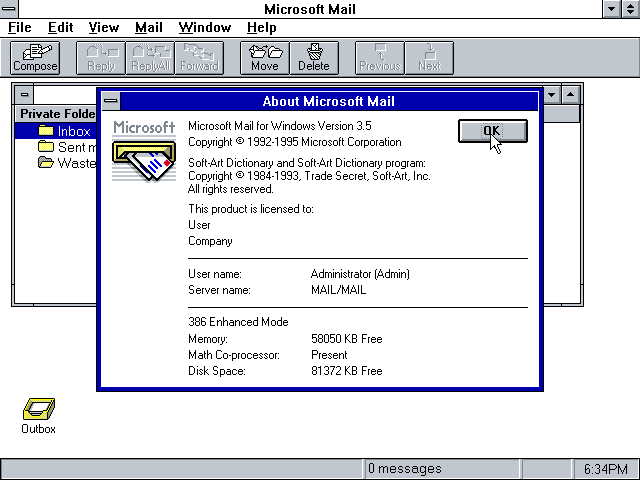This screenshot has height=480, width=640.
Task: Click the '81372 KB Free' disk space value
Action: (347, 371)
